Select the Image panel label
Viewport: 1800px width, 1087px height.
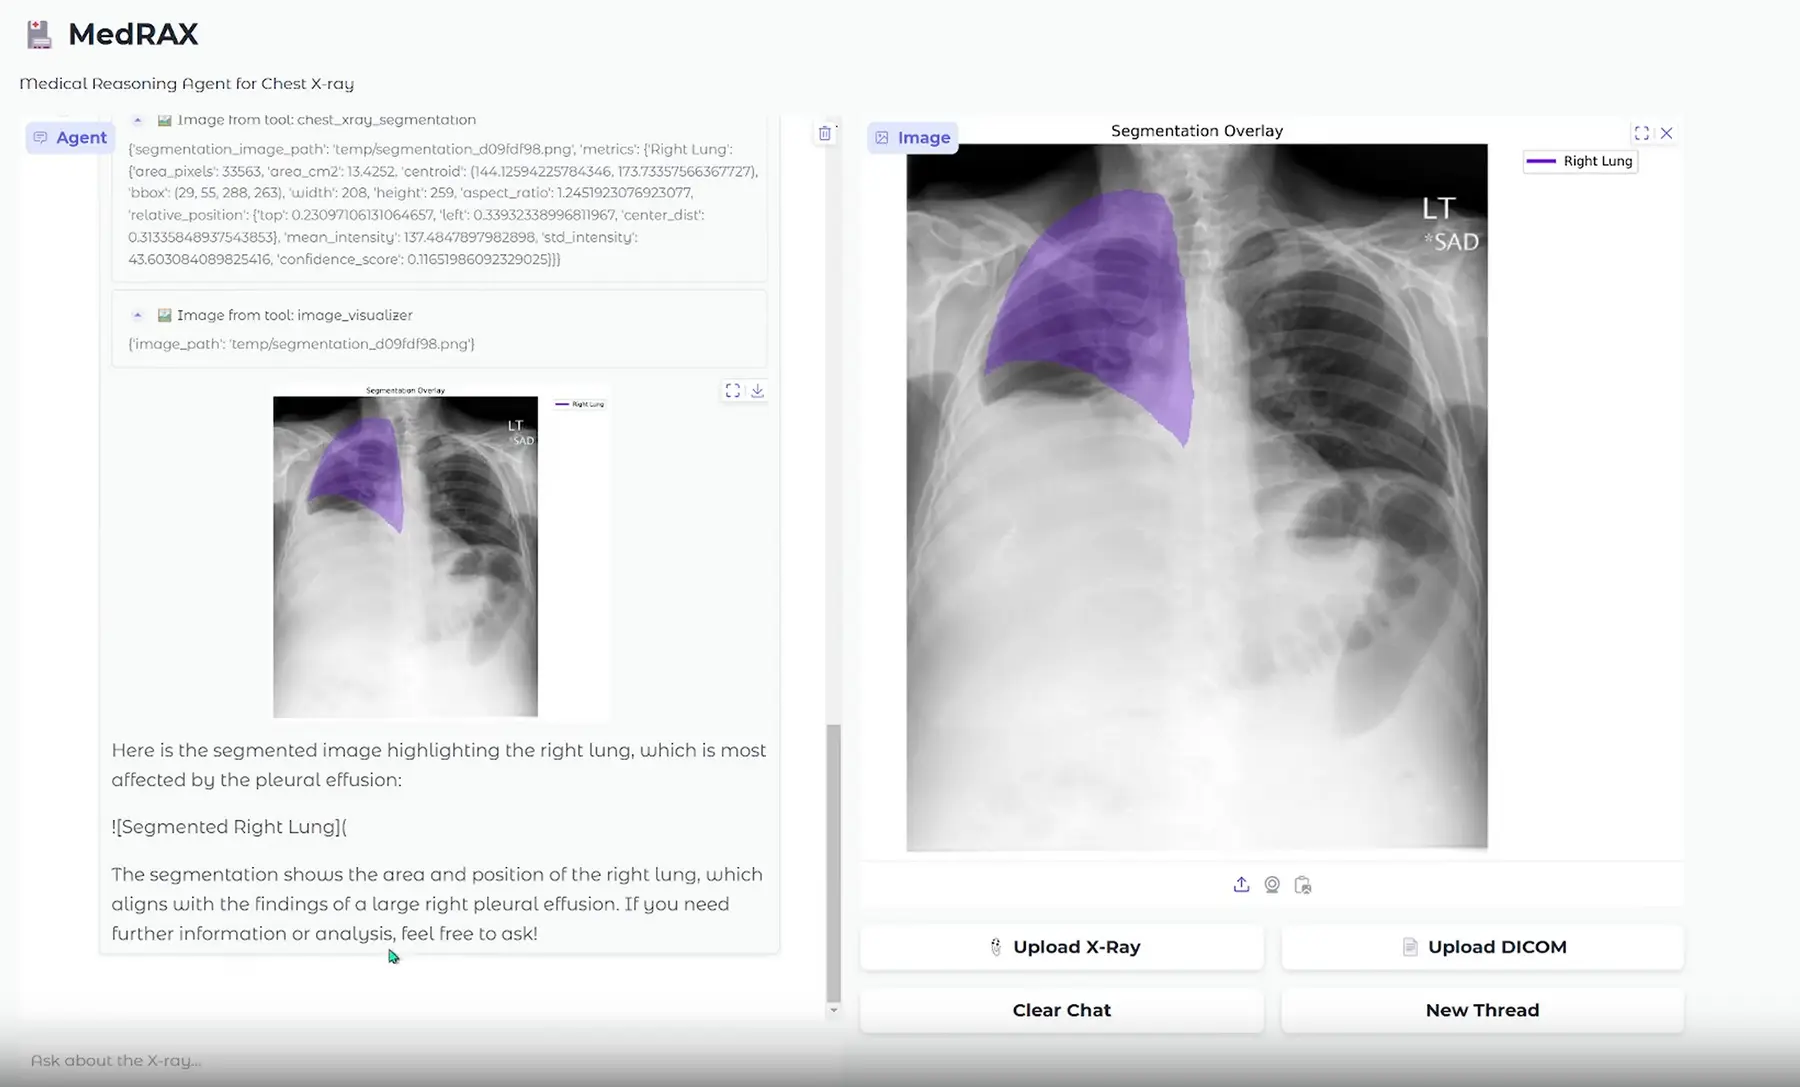tap(912, 138)
